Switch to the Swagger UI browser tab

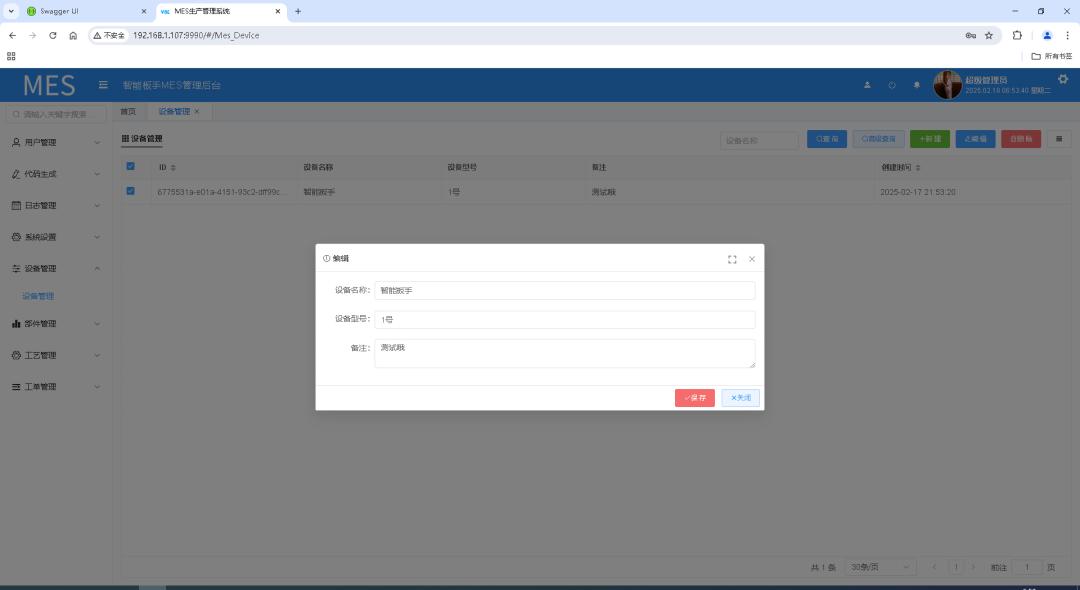coord(86,11)
